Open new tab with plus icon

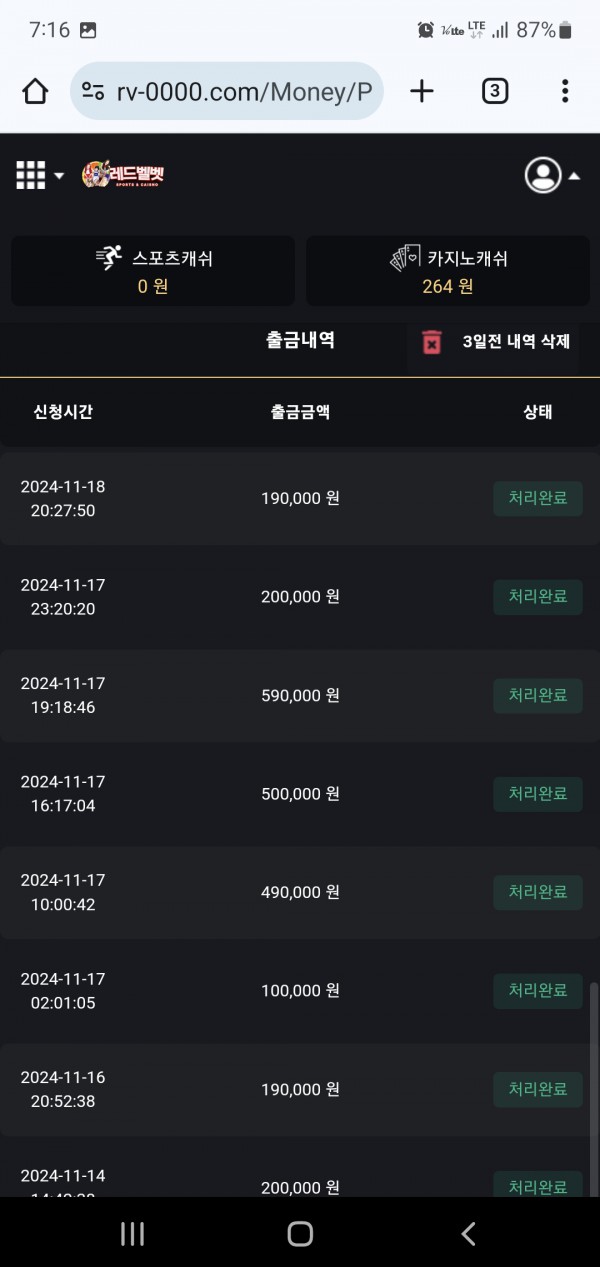[x=422, y=92]
